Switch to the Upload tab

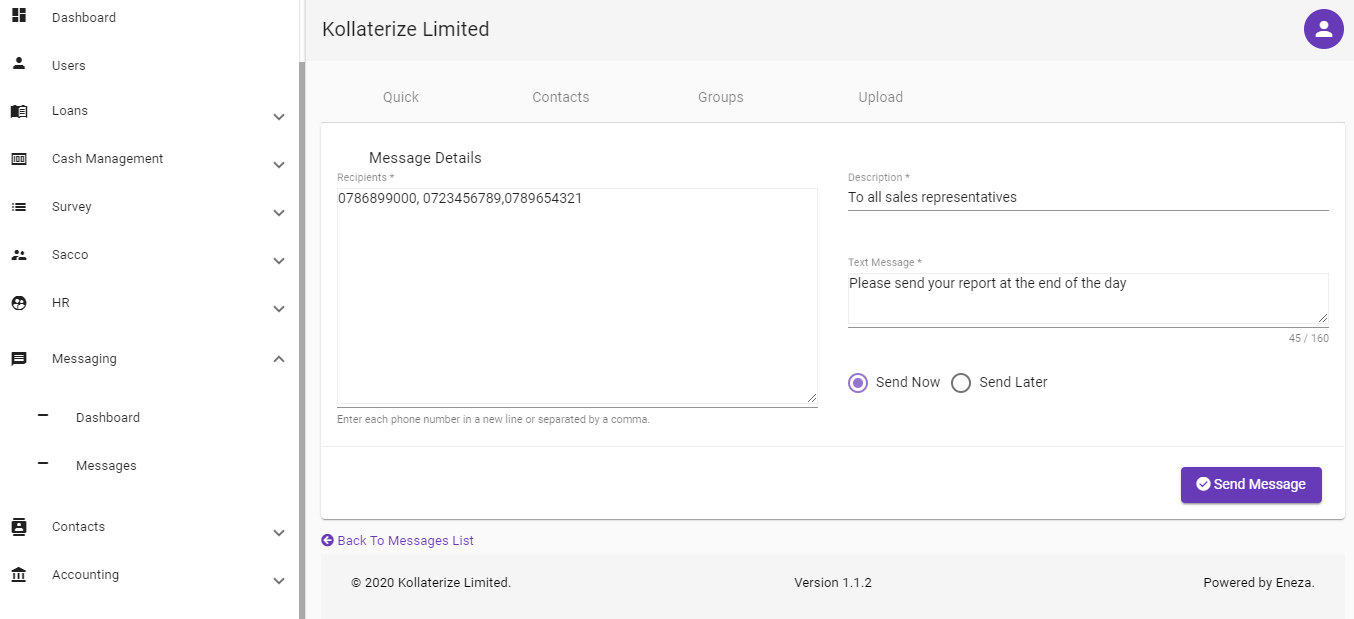[881, 97]
